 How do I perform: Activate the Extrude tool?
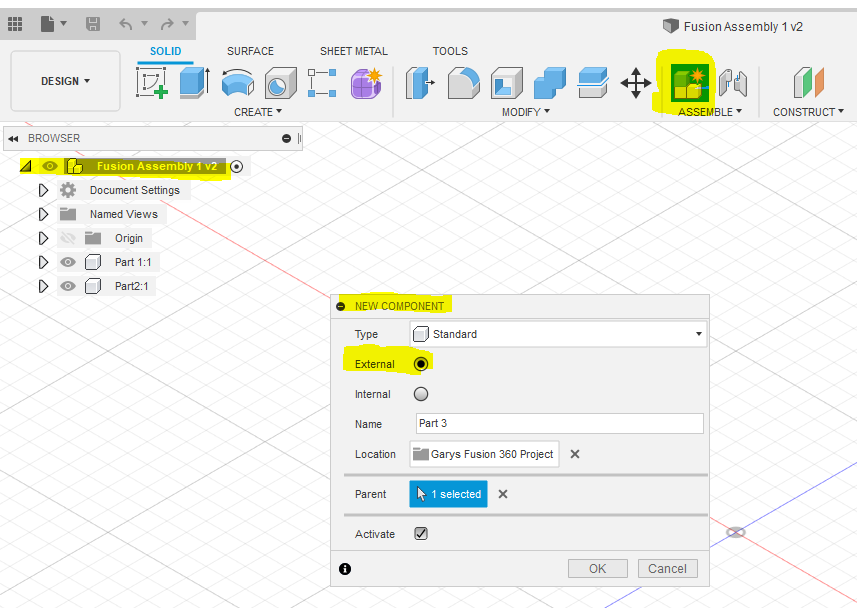(192, 84)
